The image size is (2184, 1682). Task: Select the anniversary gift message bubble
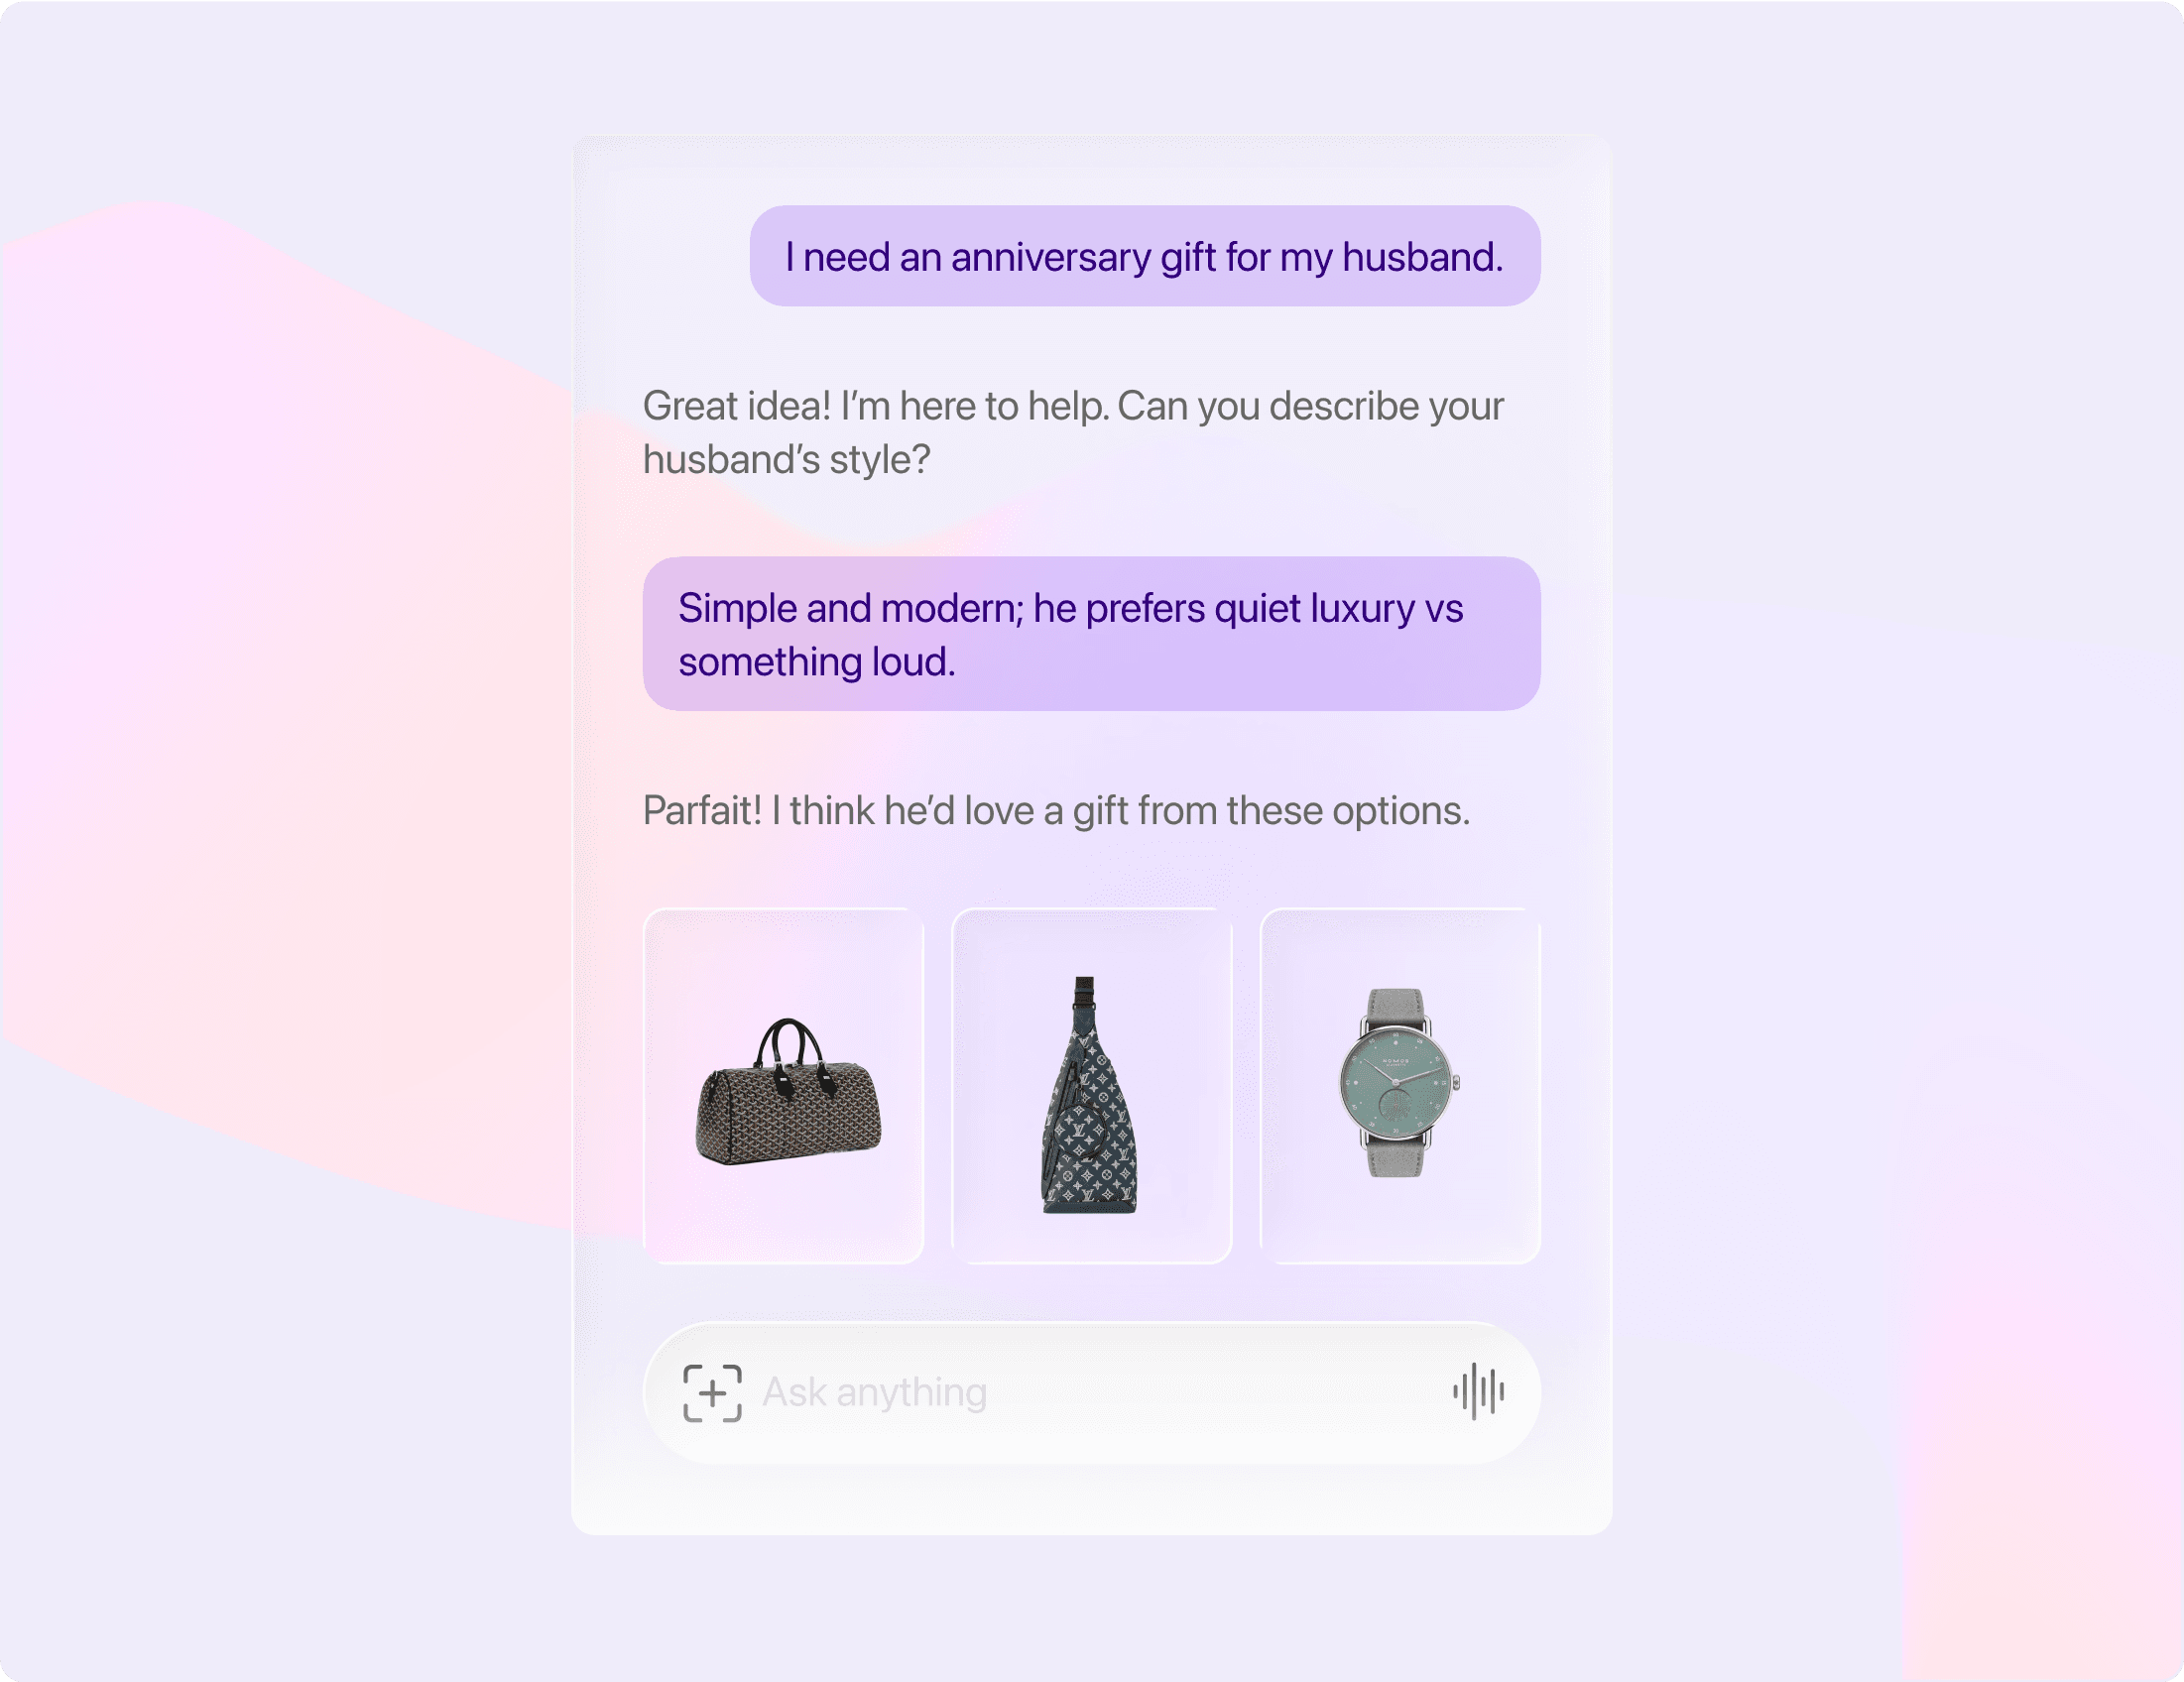tap(1145, 256)
